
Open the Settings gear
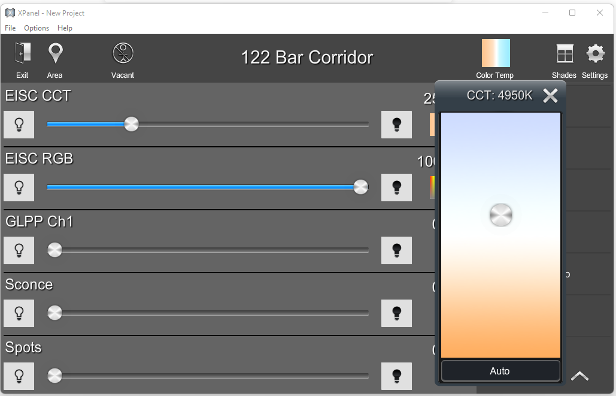coord(595,53)
